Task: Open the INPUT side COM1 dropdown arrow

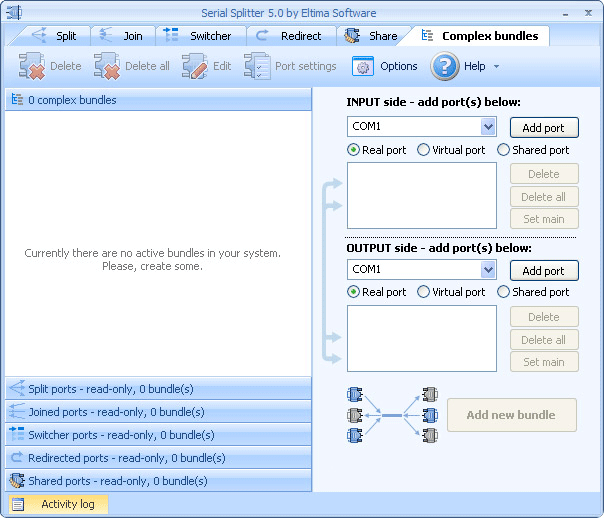Action: pyautogui.click(x=488, y=127)
